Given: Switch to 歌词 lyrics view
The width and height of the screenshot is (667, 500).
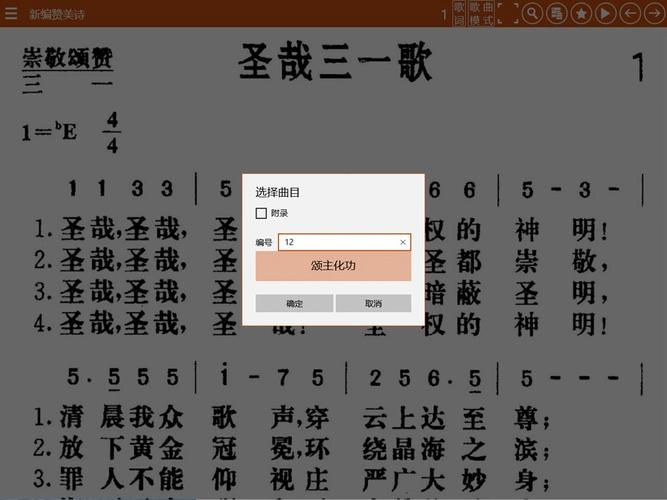Looking at the screenshot, I should click(x=459, y=13).
